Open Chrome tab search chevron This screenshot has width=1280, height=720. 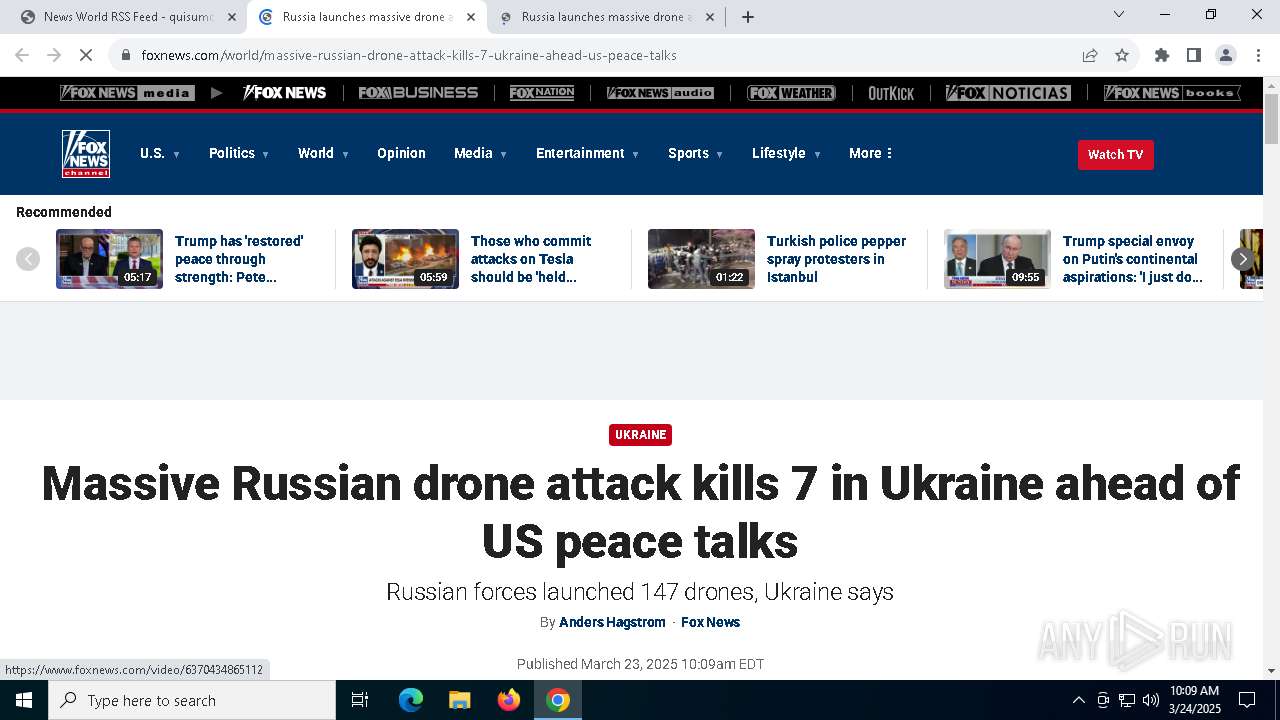point(1119,14)
